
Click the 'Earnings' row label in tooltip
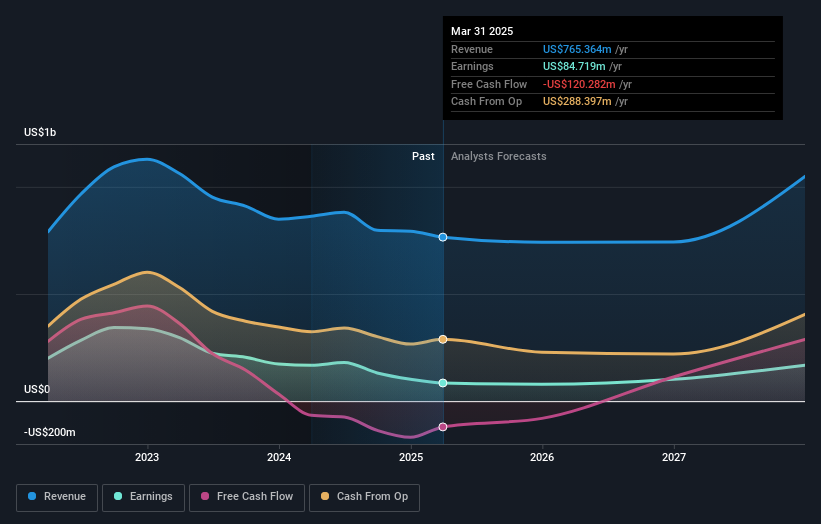472,66
